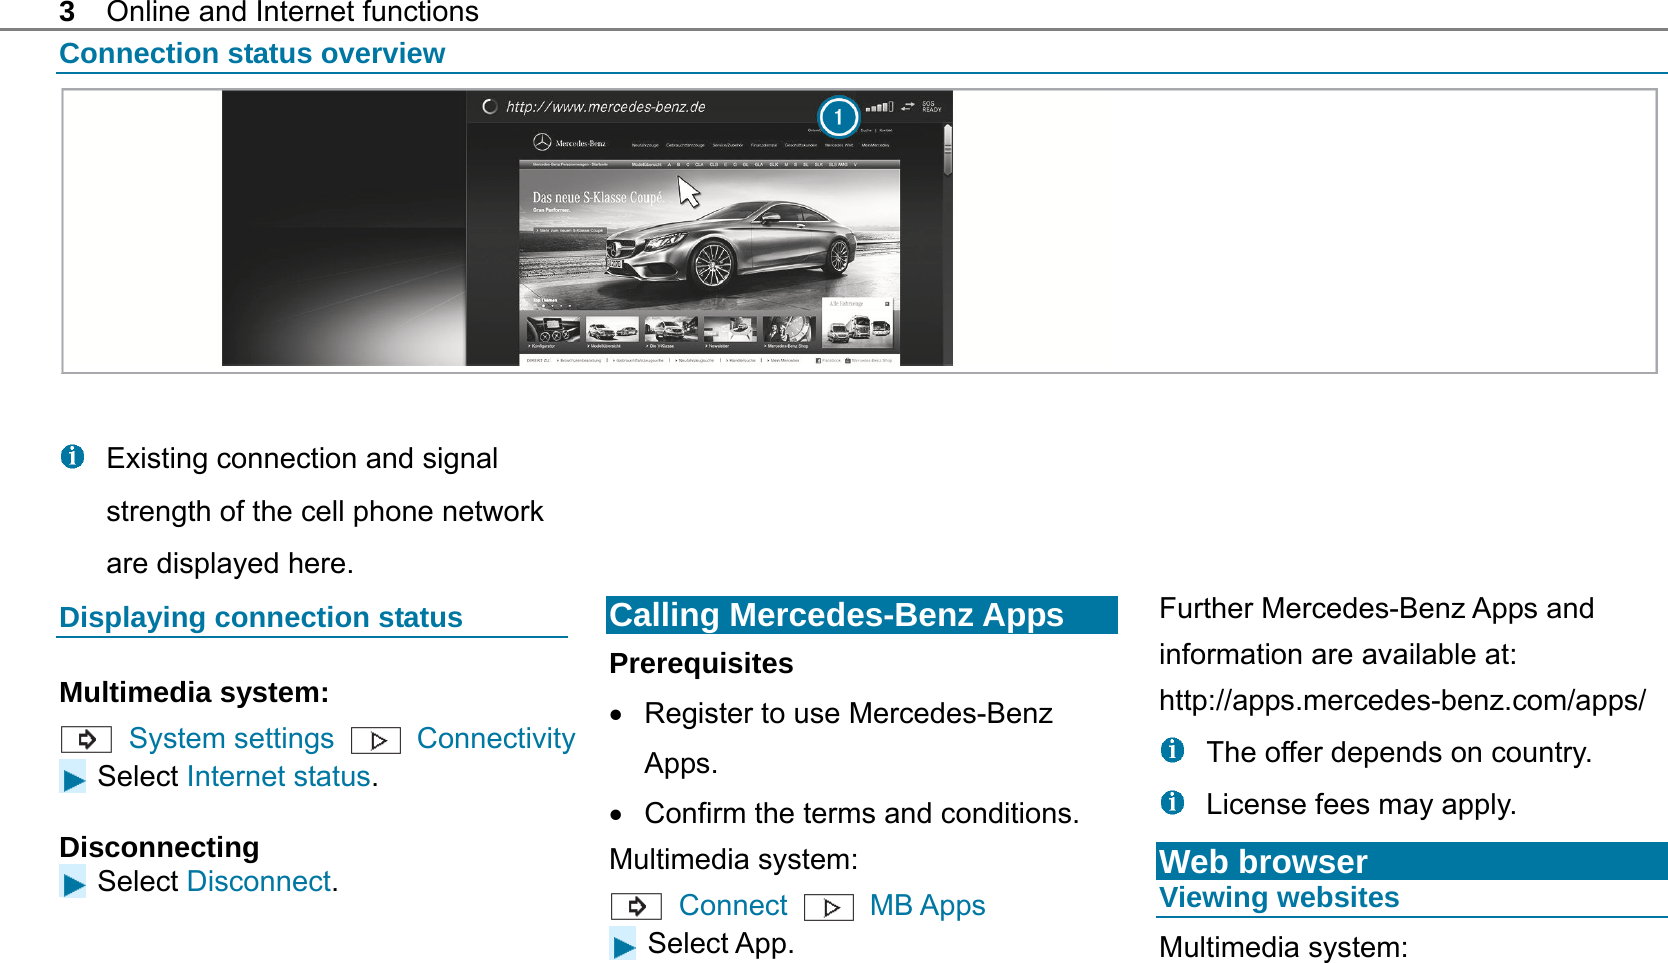
Task: Expand the Alle Fahrzeuge panel via its corner icon
Action: (x=887, y=303)
